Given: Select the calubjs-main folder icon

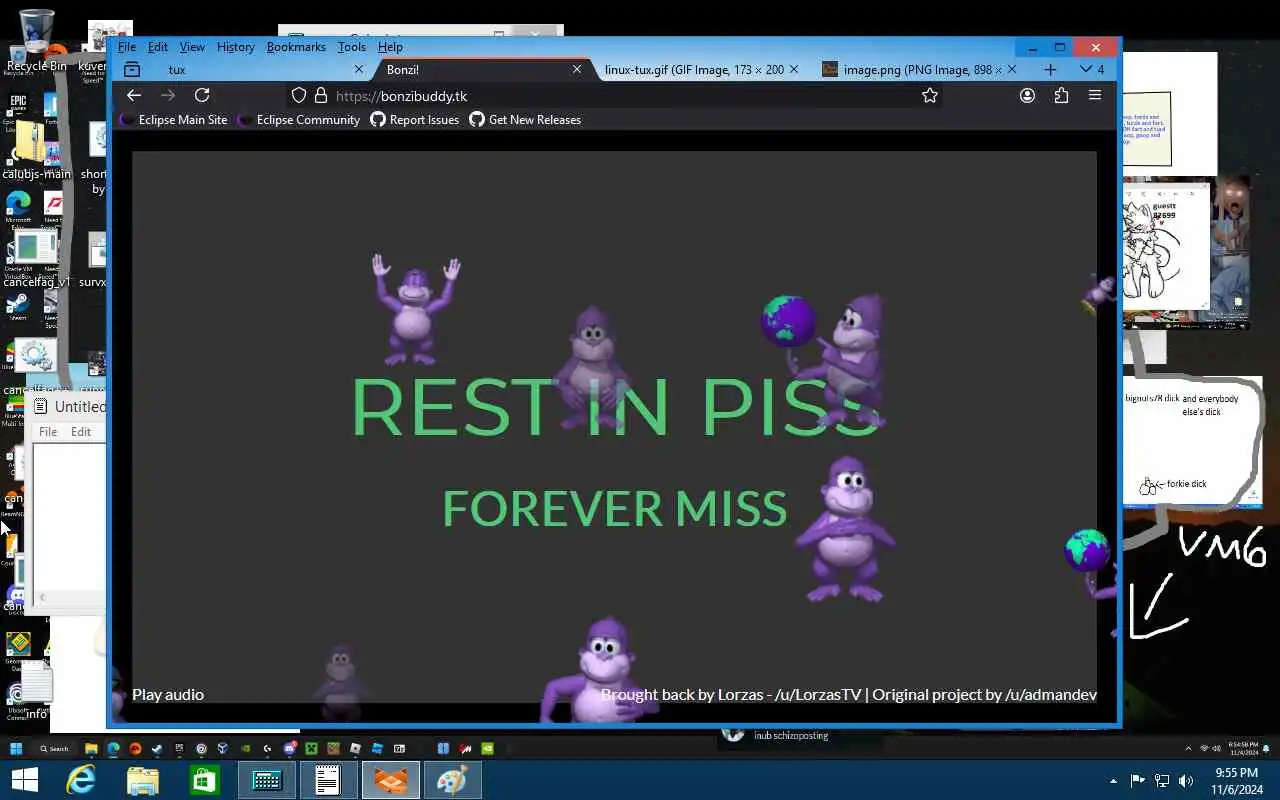Looking at the screenshot, I should click(x=36, y=150).
